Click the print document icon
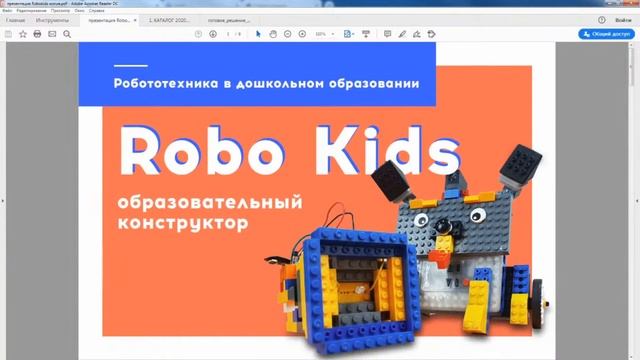Viewport: 640px width, 360px height. tap(37, 34)
